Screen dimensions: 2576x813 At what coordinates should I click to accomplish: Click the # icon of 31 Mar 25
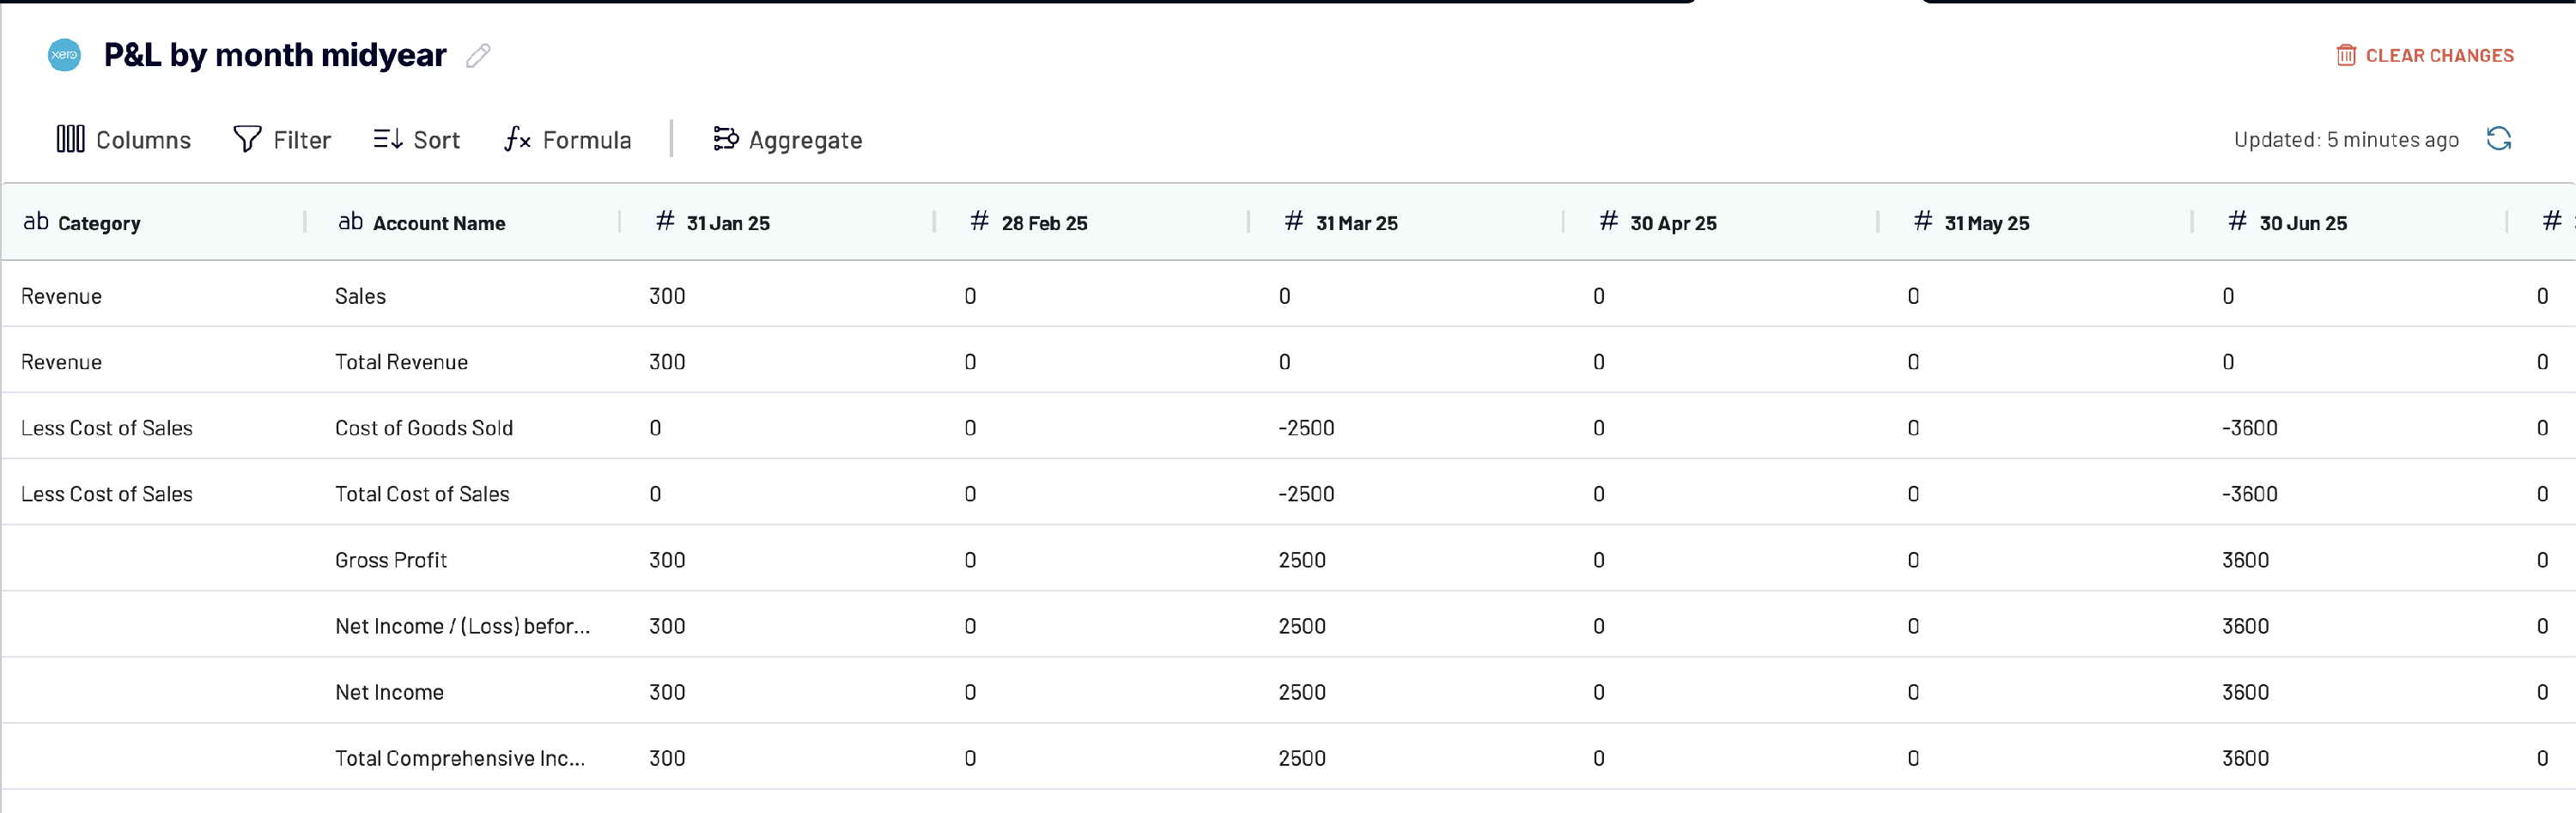(x=1294, y=221)
